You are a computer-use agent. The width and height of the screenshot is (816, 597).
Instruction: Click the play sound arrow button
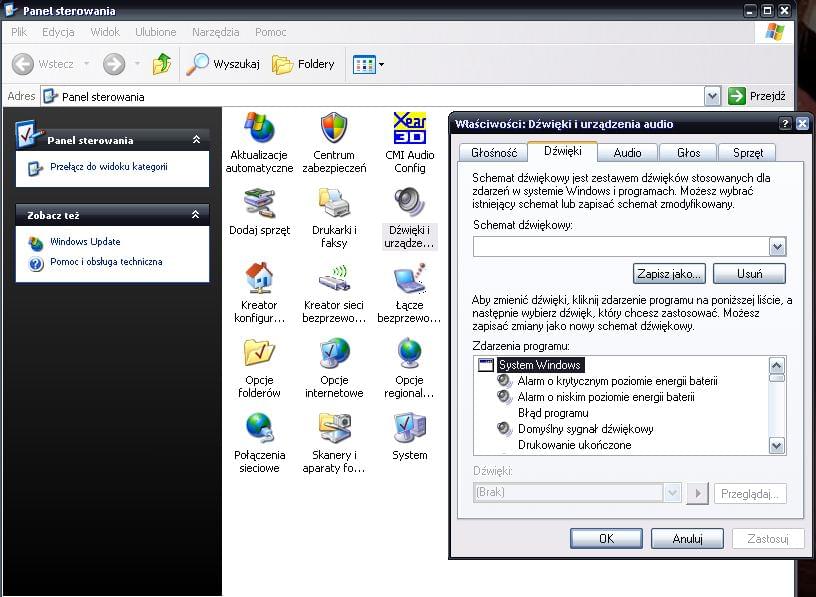[x=698, y=493]
